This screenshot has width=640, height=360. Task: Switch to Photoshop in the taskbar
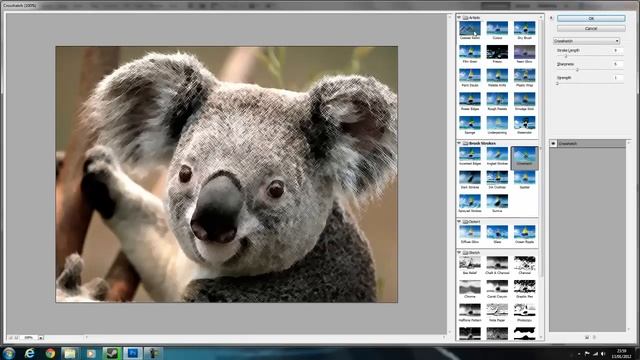point(132,353)
